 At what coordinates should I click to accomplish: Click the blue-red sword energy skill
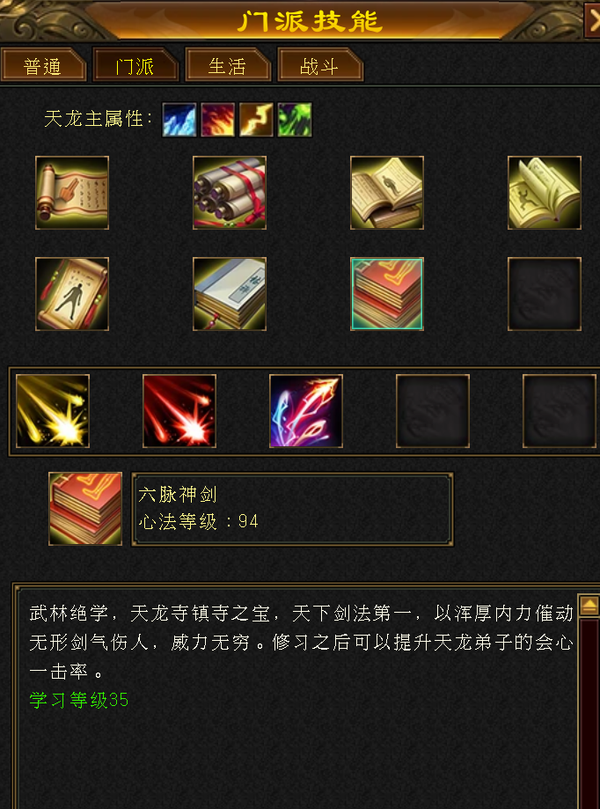click(306, 411)
